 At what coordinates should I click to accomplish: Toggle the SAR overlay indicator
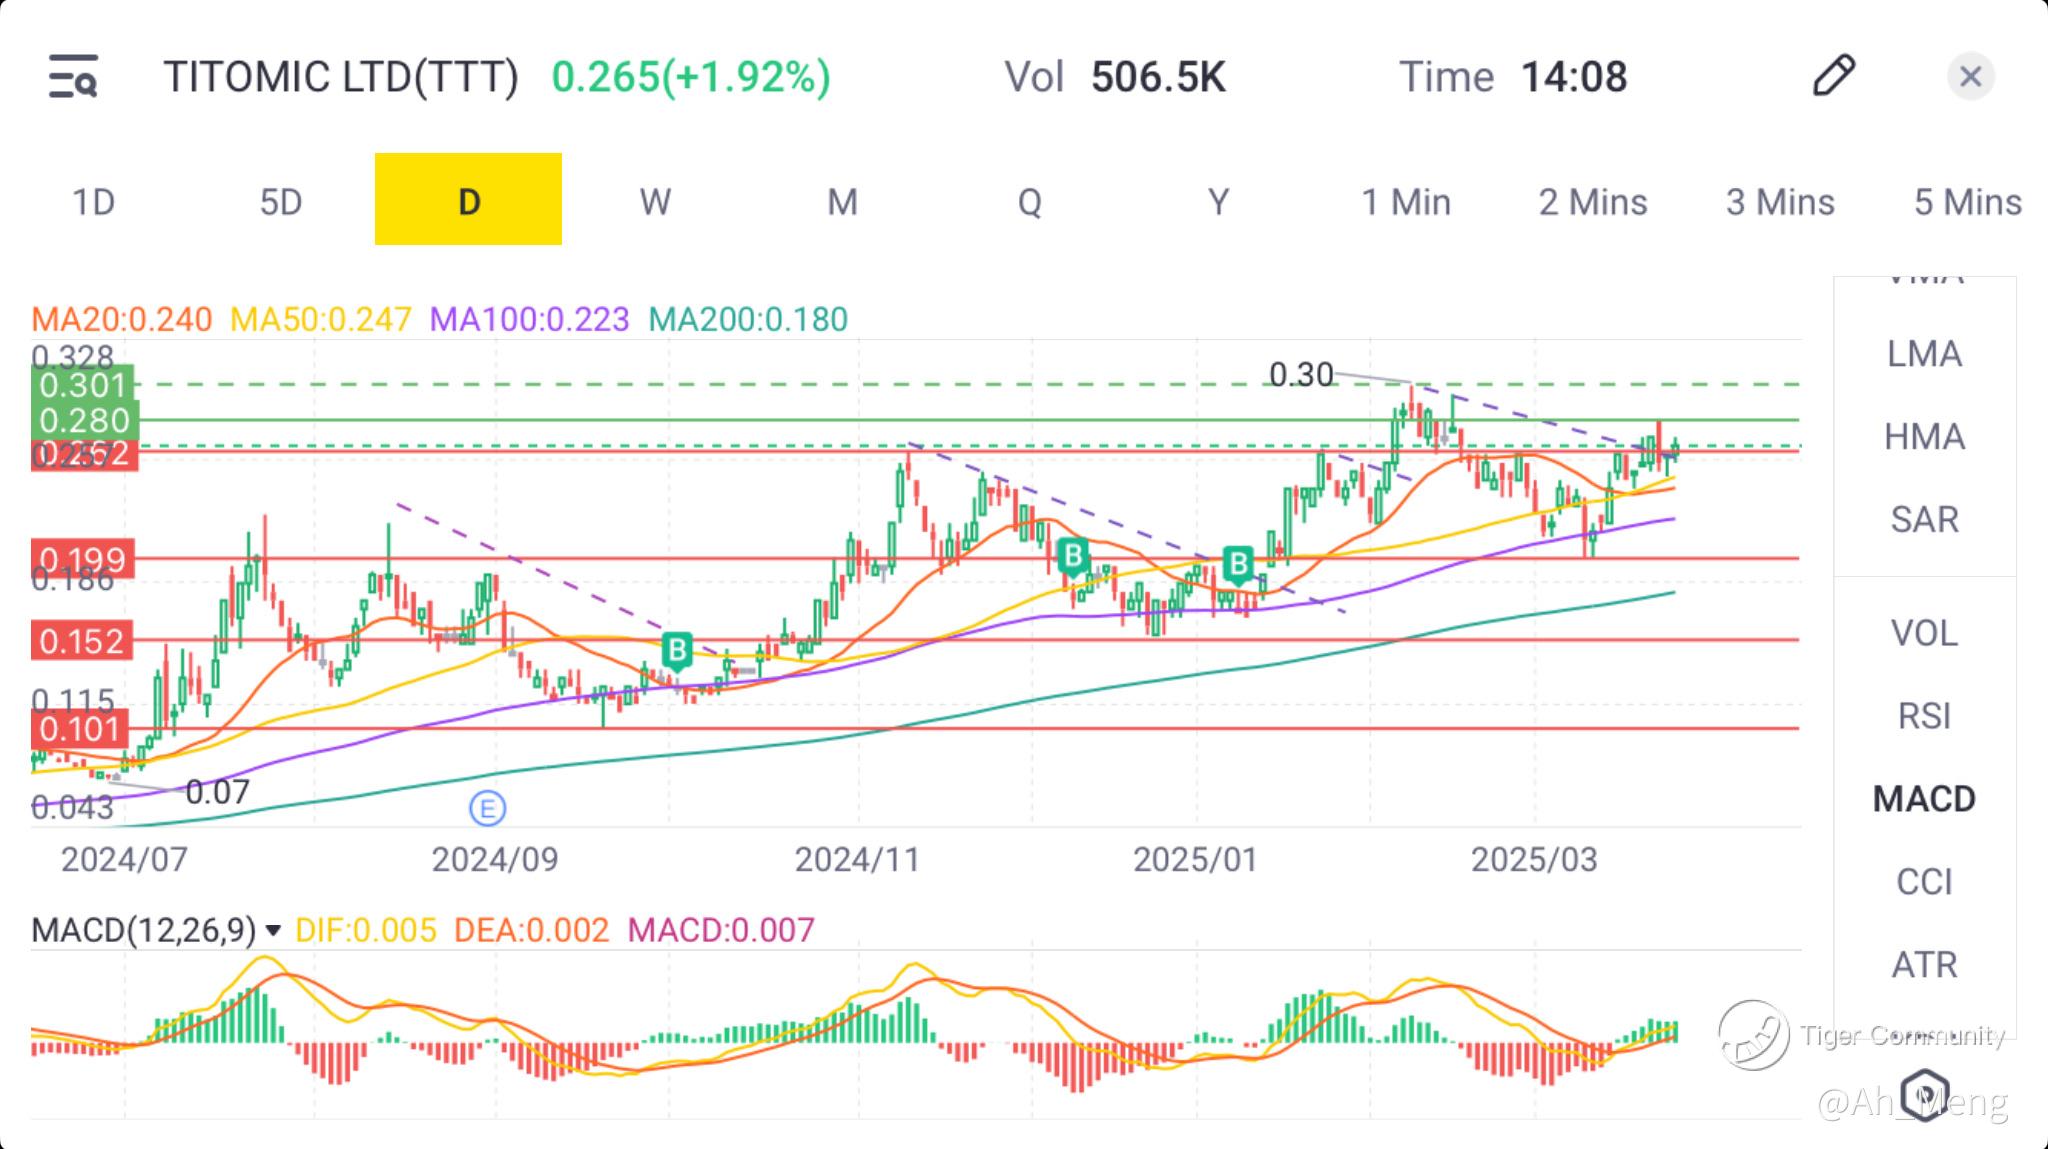coord(1924,519)
